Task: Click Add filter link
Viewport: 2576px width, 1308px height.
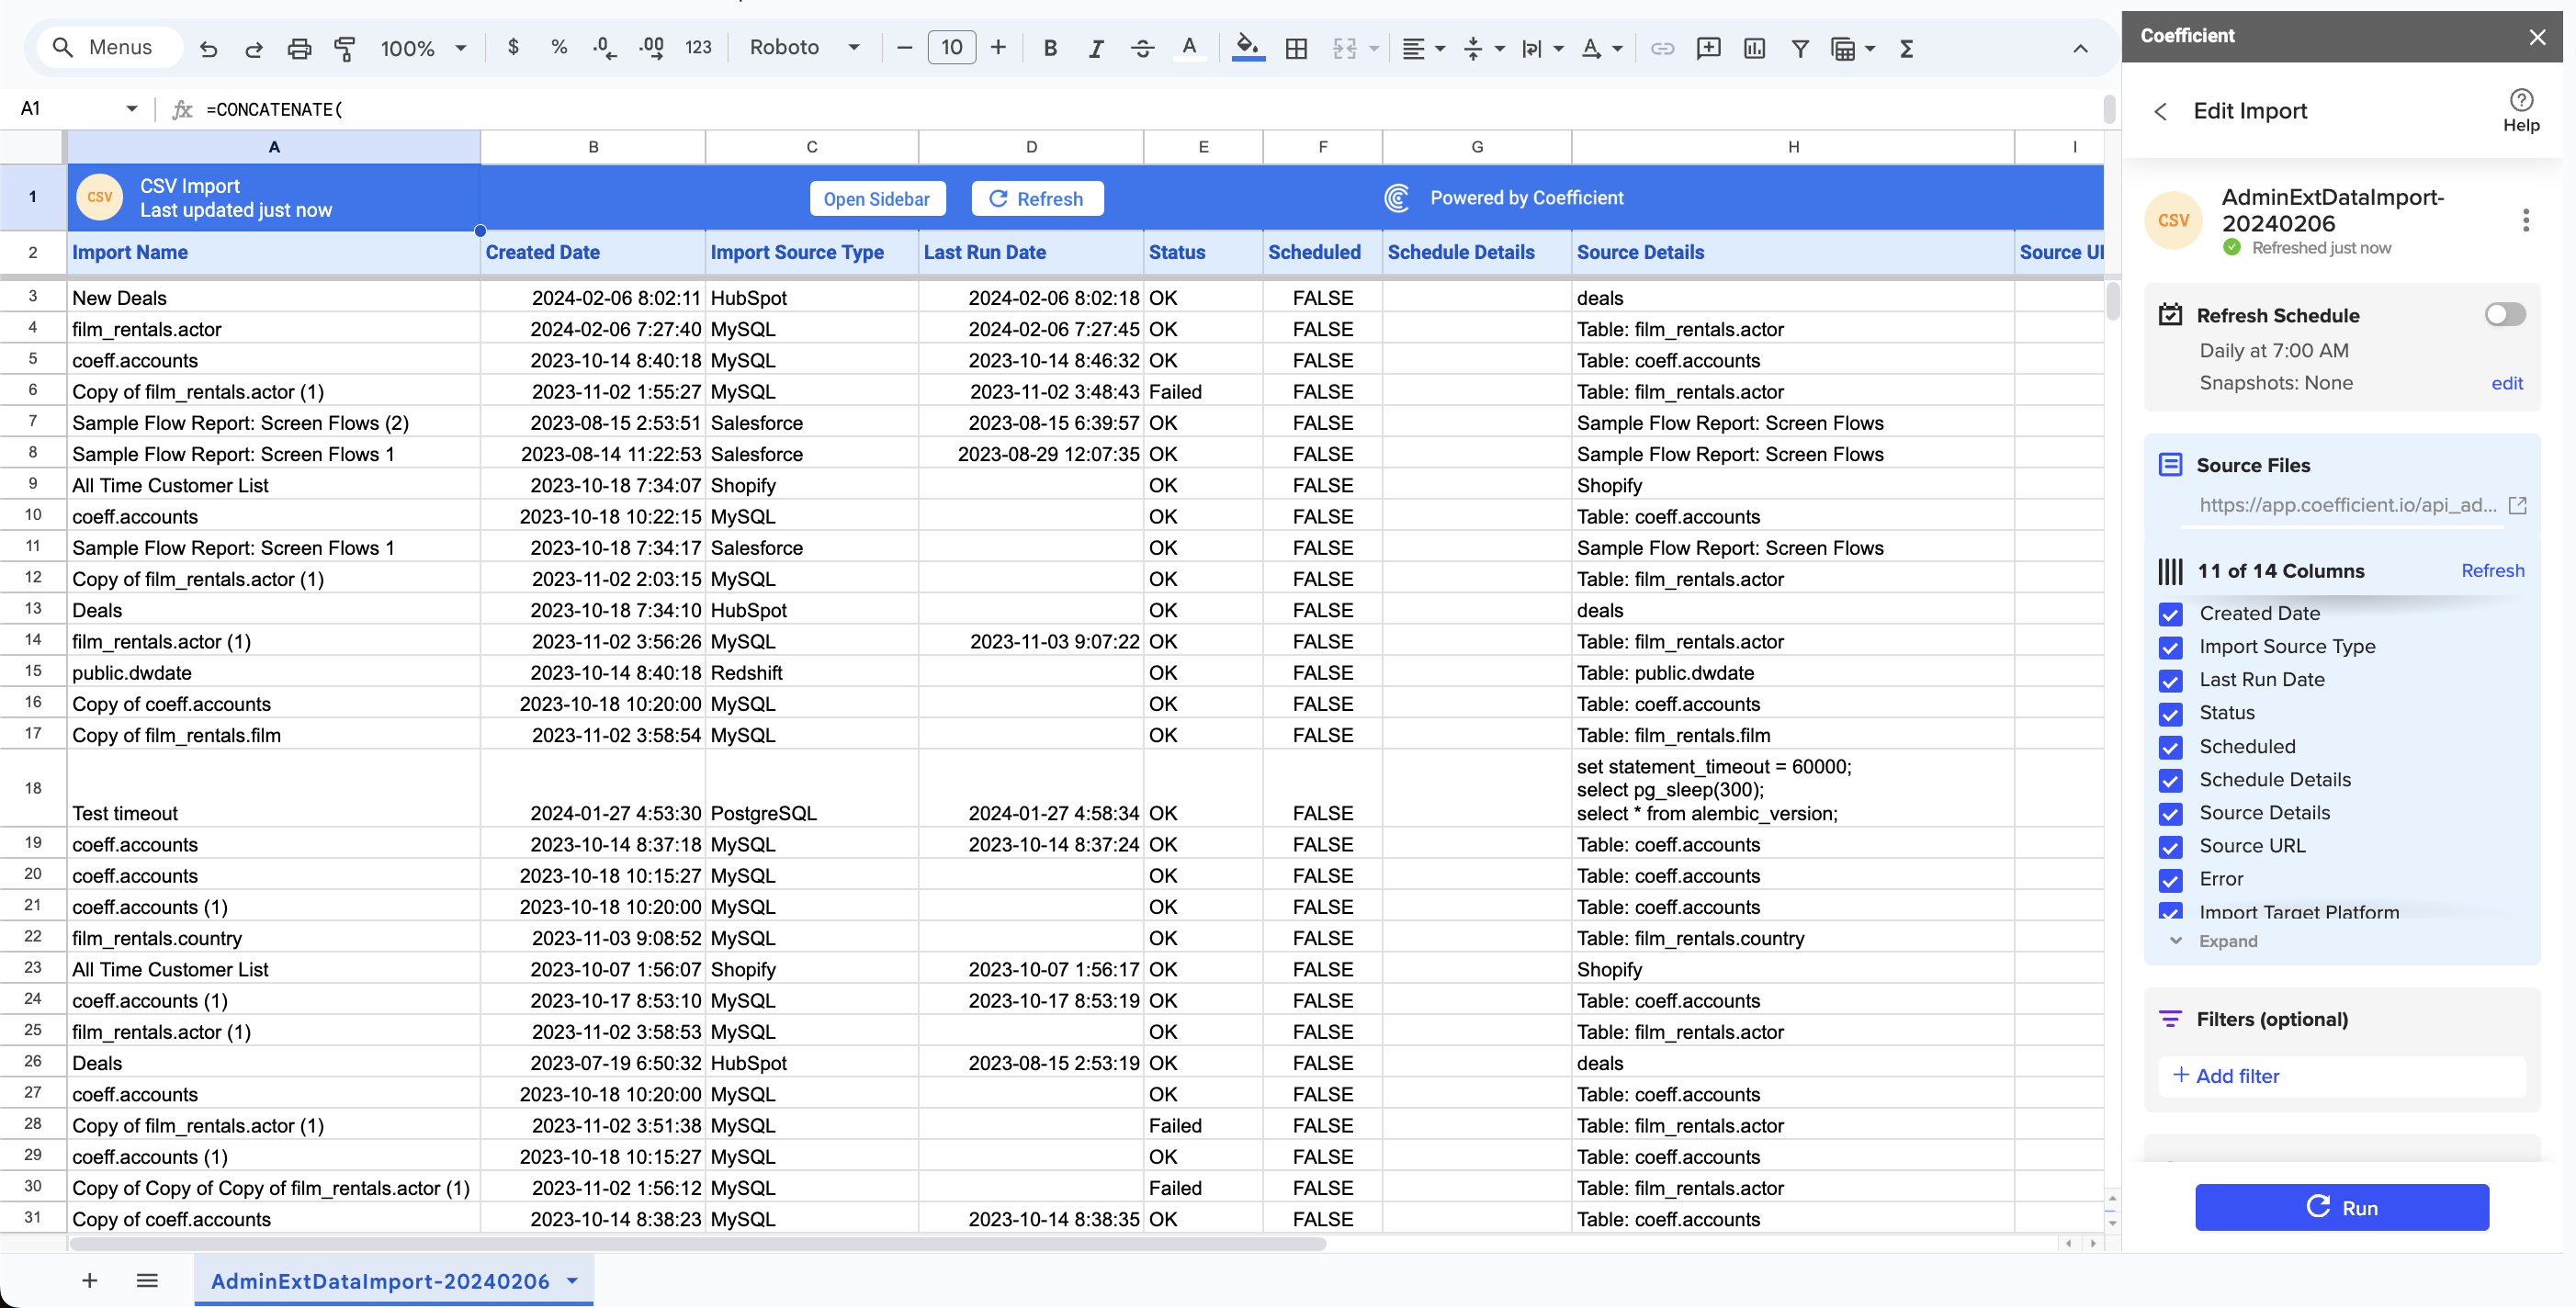Action: tap(2227, 1076)
